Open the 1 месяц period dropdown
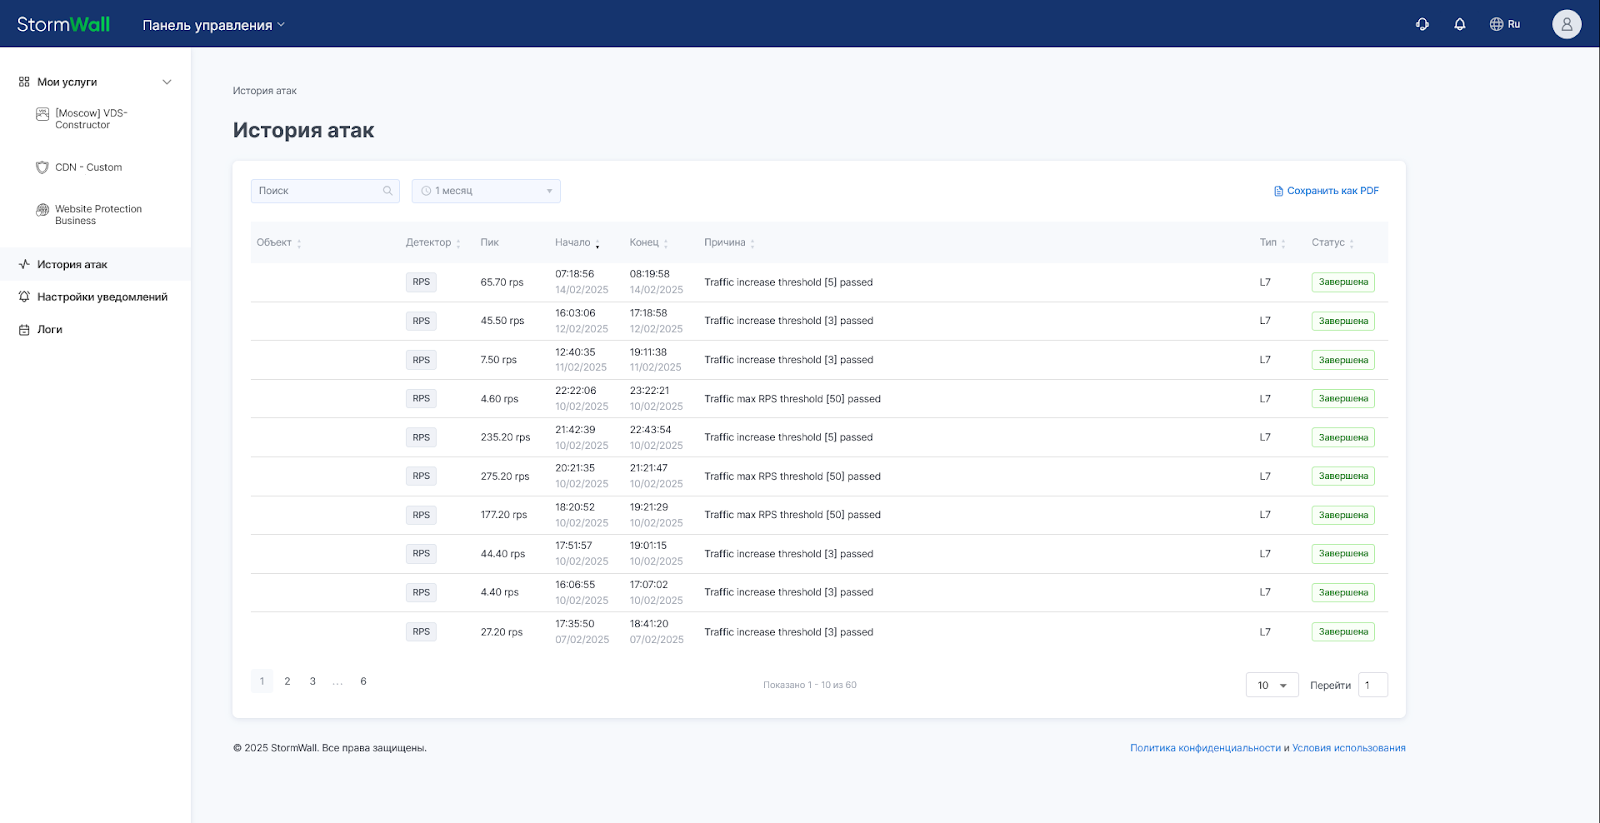This screenshot has width=1600, height=823. tap(486, 191)
